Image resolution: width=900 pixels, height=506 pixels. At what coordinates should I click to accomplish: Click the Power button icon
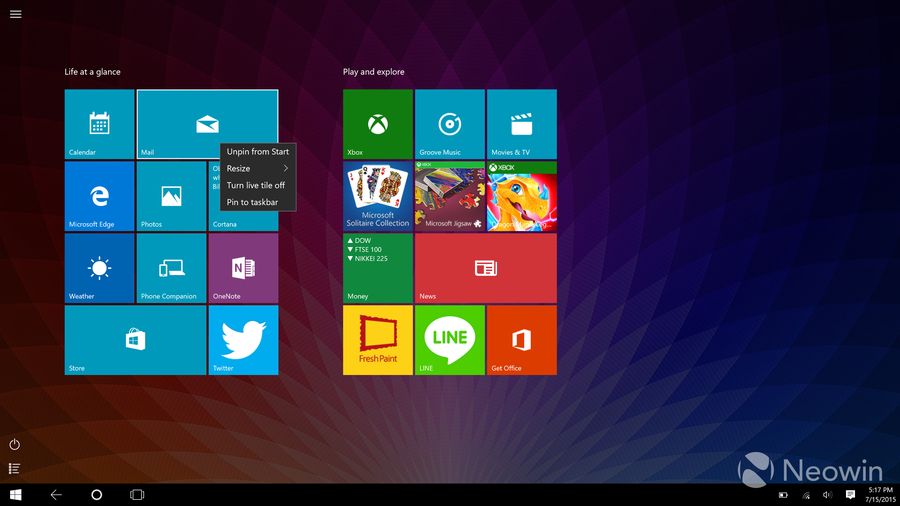(x=15, y=444)
